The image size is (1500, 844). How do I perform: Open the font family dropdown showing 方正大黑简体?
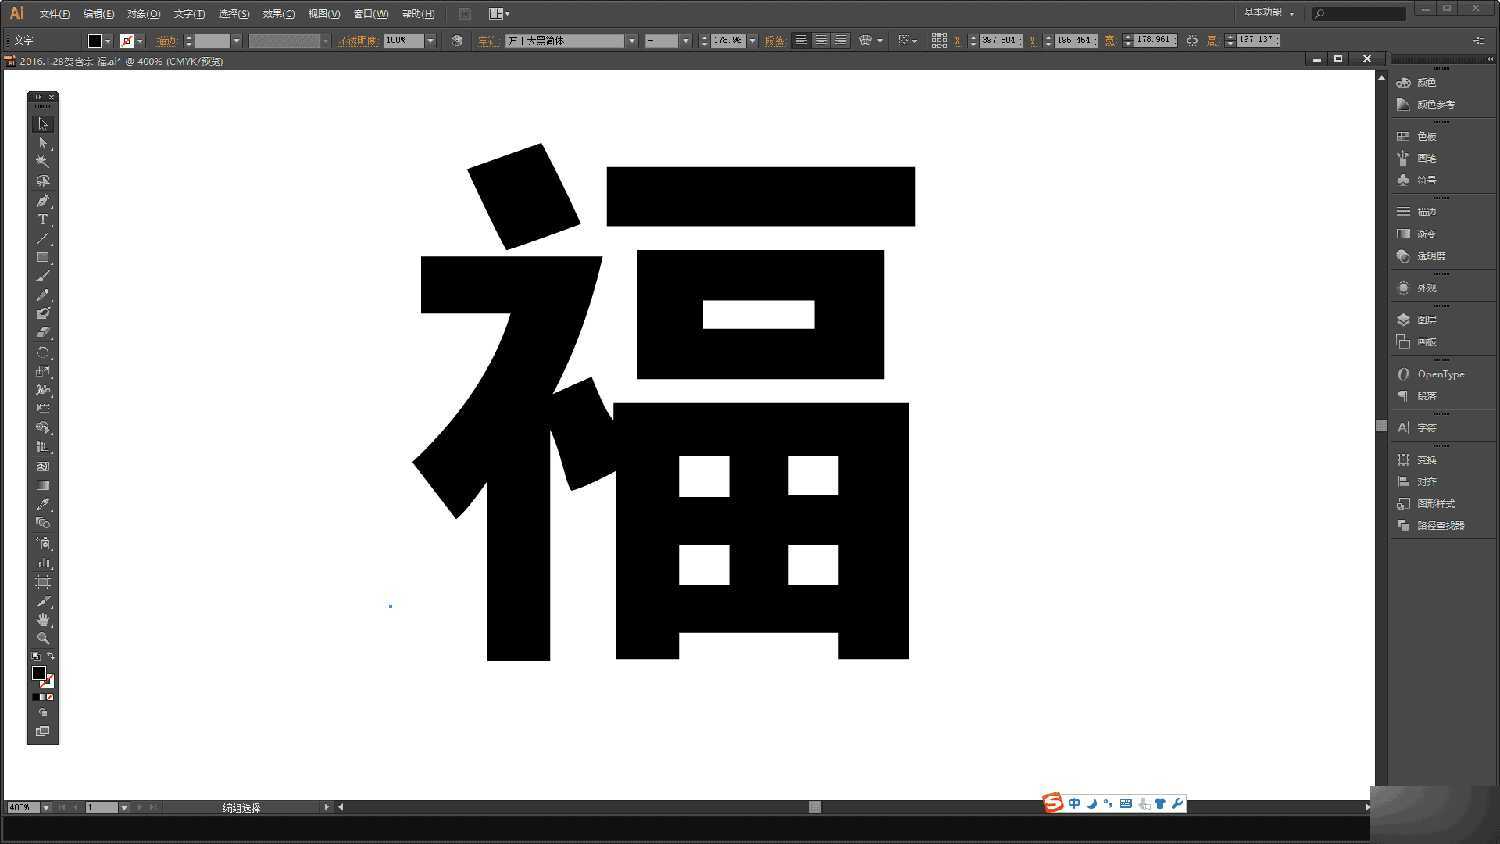630,40
